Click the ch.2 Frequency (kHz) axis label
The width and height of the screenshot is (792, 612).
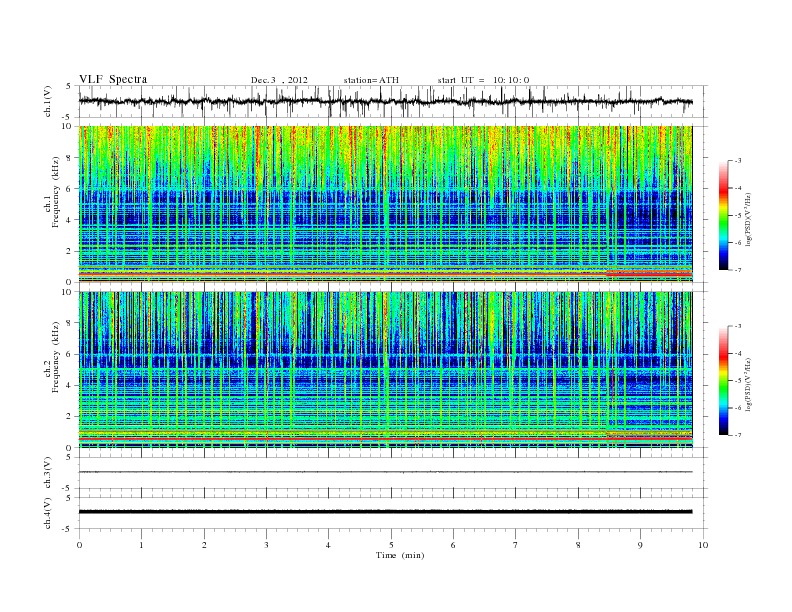[x=53, y=370]
